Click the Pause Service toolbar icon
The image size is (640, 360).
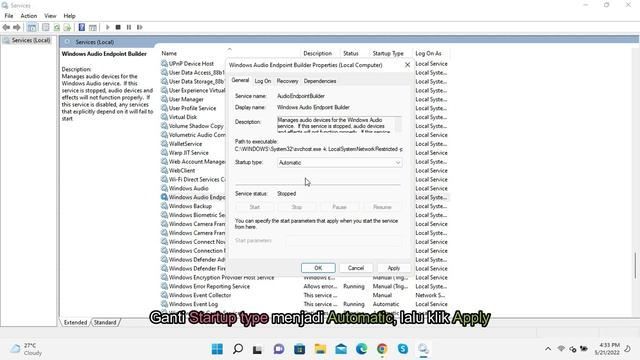click(129, 27)
